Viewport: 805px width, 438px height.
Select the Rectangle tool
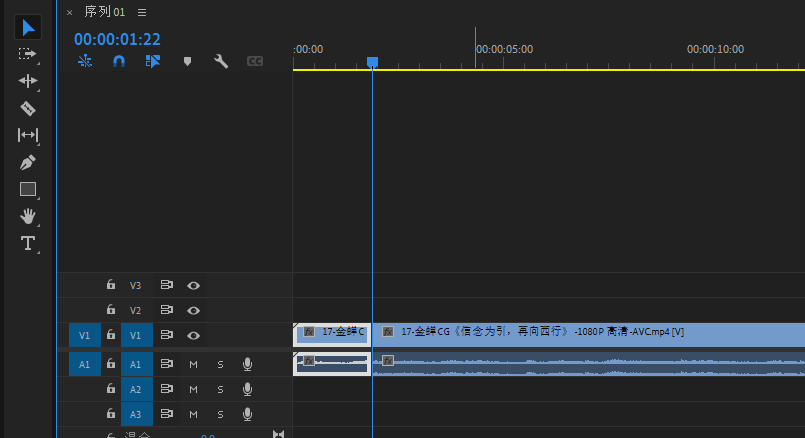point(28,189)
